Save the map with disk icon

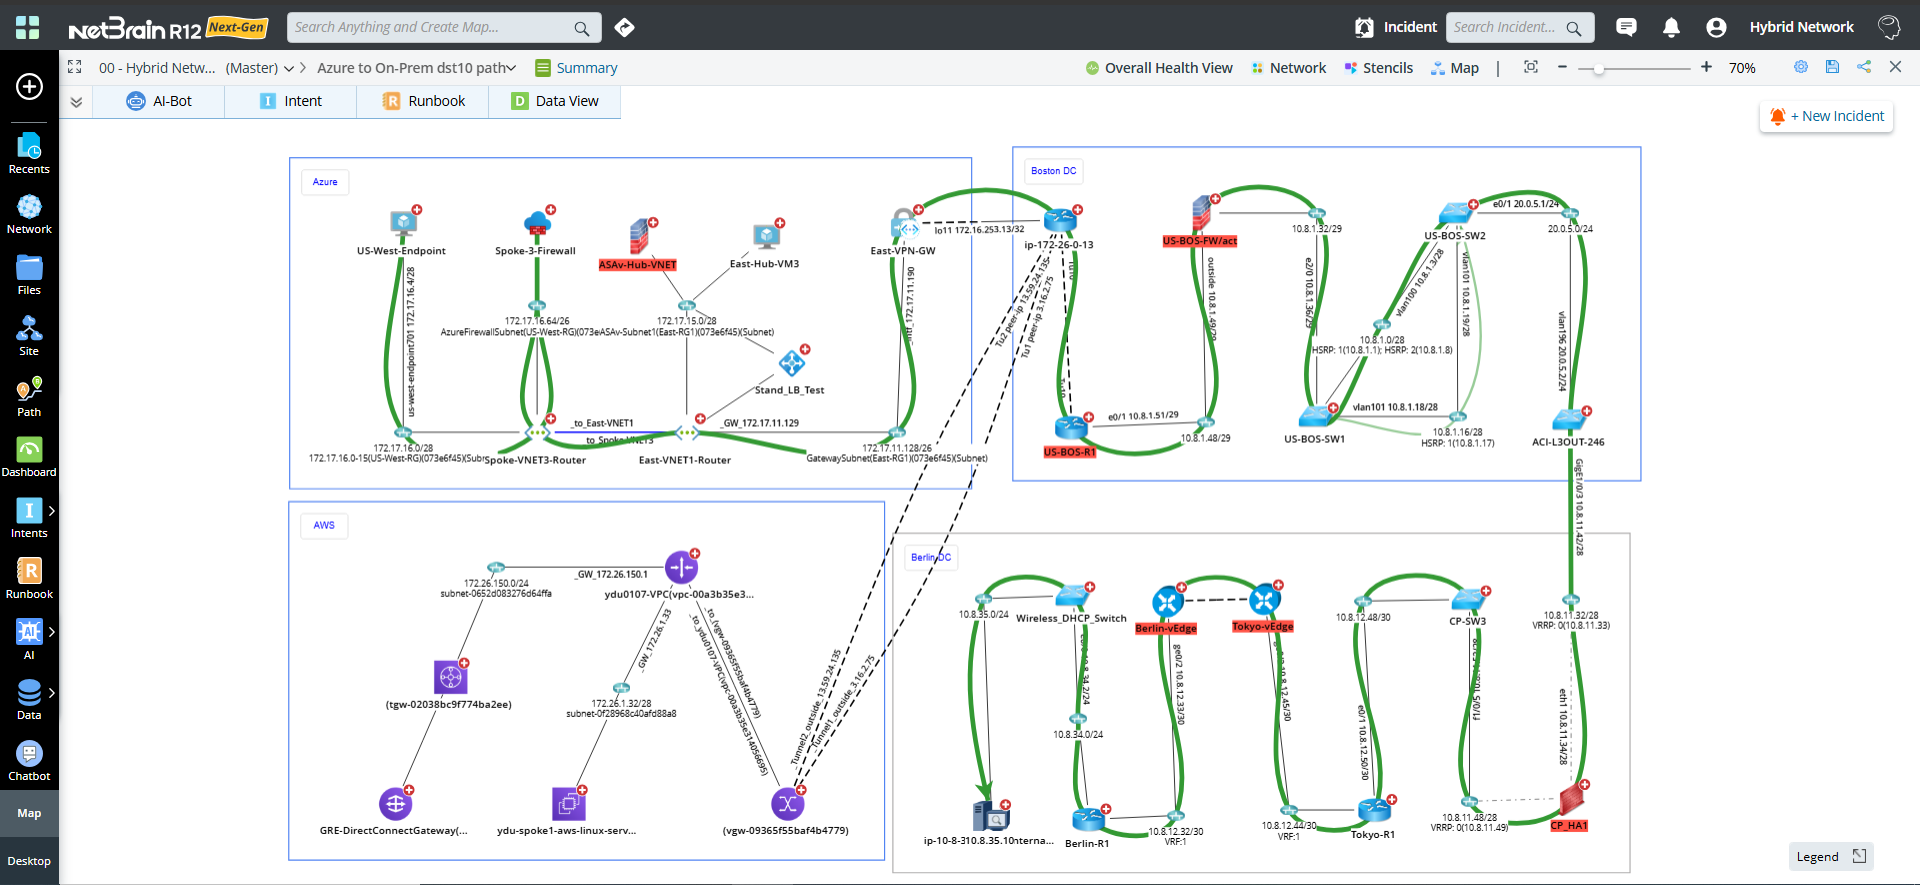coord(1832,67)
